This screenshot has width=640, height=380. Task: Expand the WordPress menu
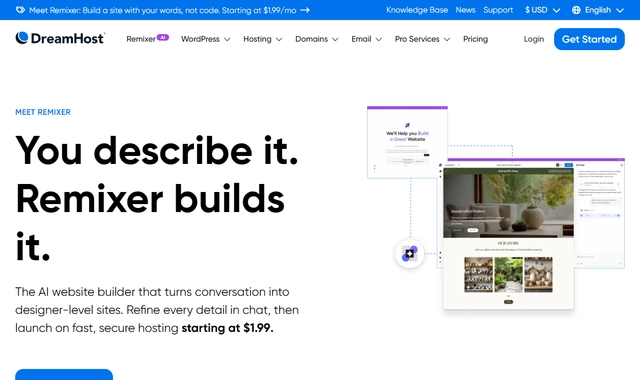coord(206,39)
